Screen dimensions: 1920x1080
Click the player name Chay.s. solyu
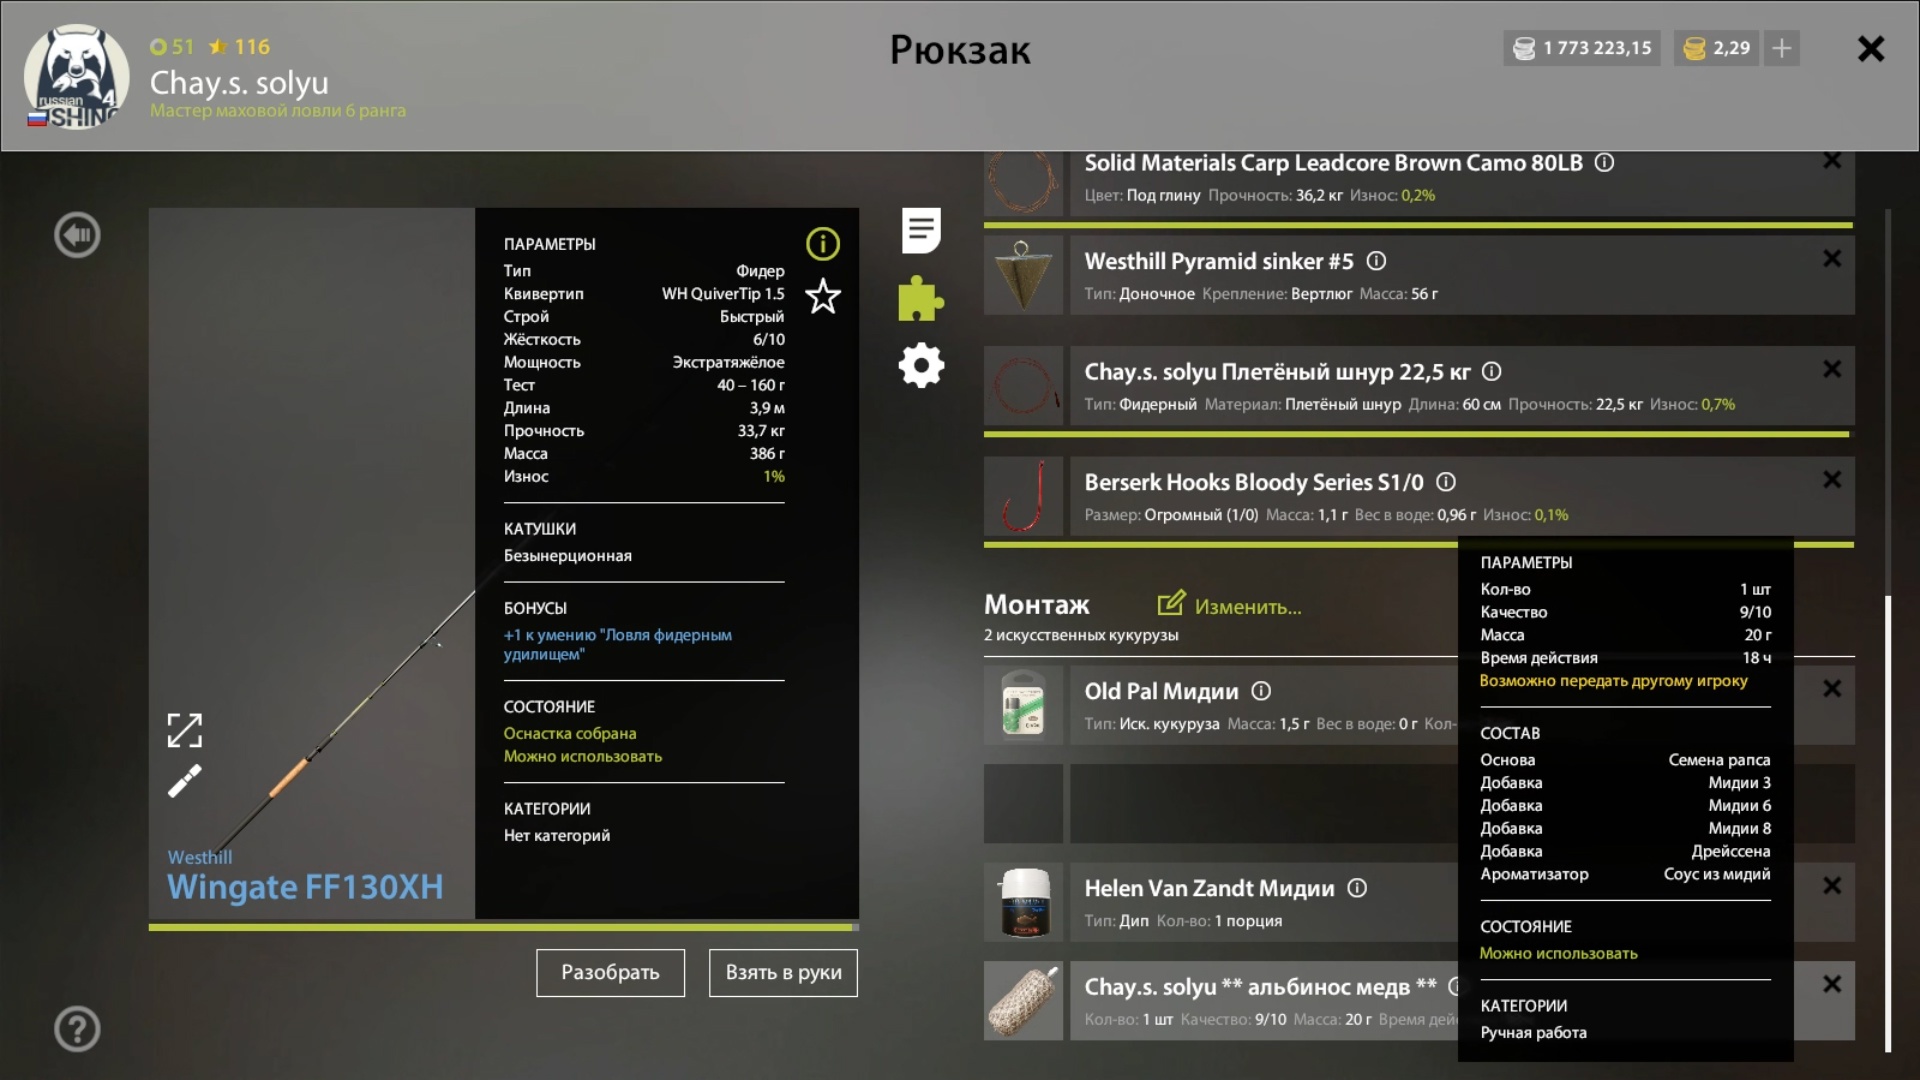pyautogui.click(x=239, y=83)
